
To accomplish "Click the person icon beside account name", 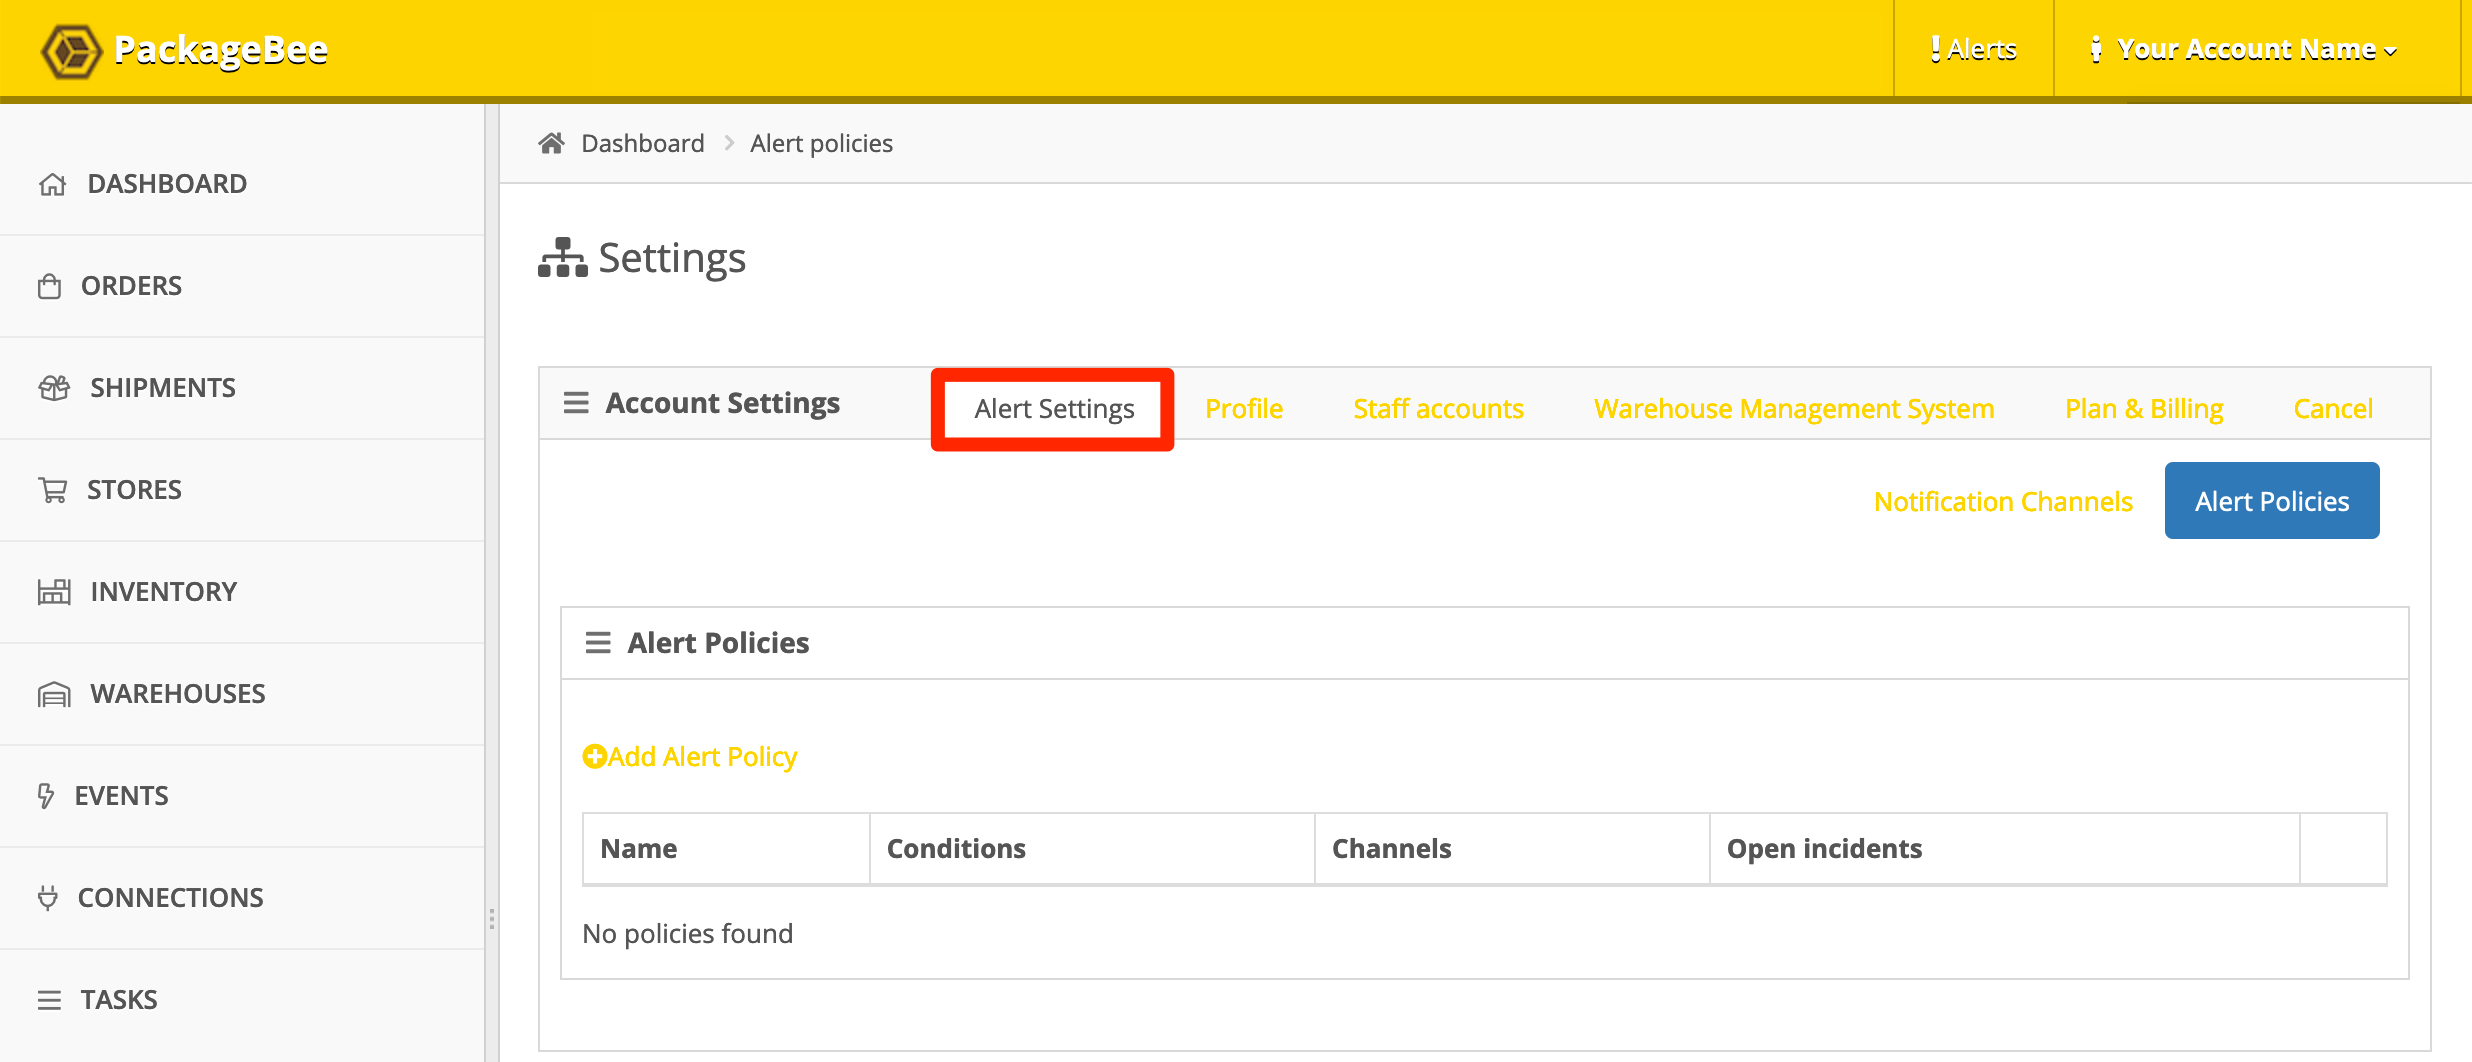I will 2095,49.
